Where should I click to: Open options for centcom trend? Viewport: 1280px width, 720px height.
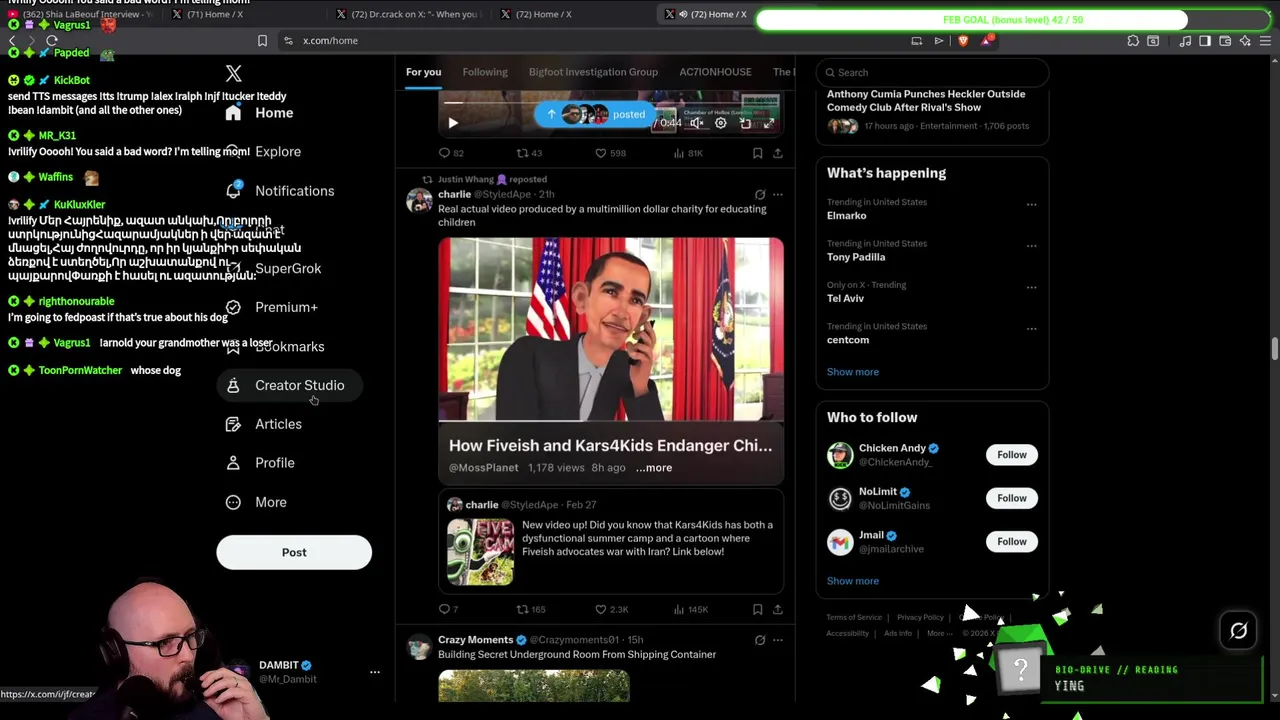[x=1031, y=328]
